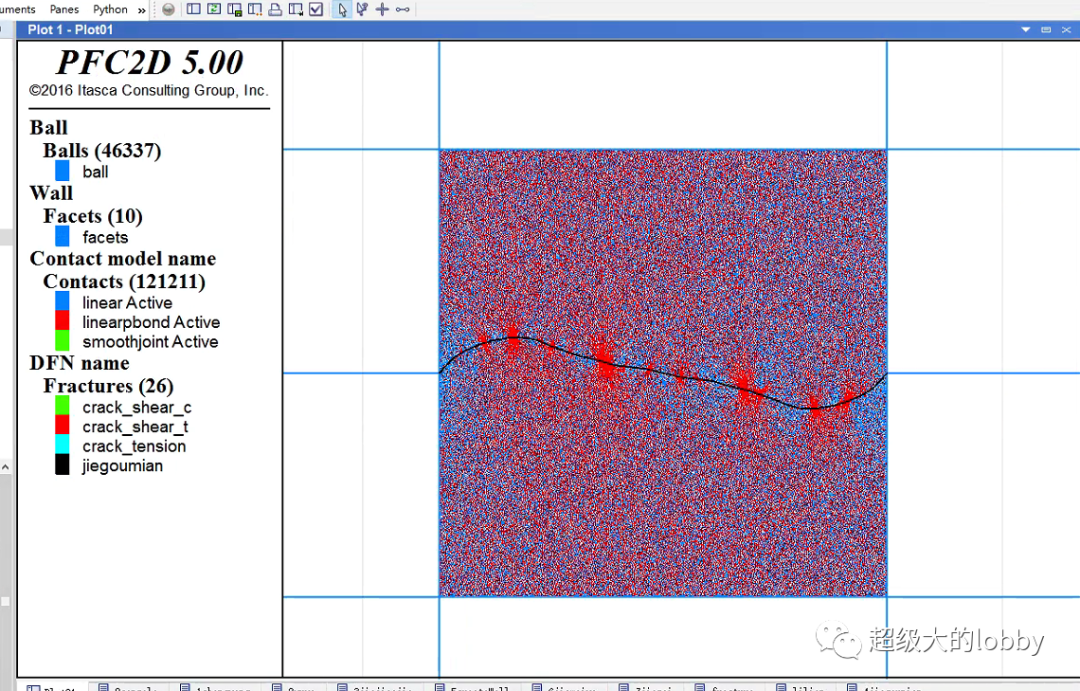Click the crack_shear_t red swatch
Viewport: 1080px width, 691px height.
click(62, 424)
